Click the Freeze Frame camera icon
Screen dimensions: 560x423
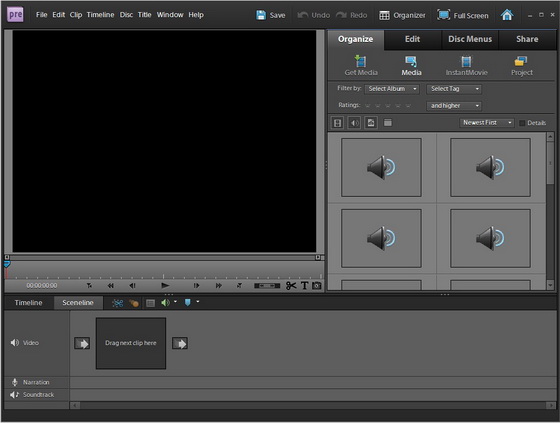[316, 285]
